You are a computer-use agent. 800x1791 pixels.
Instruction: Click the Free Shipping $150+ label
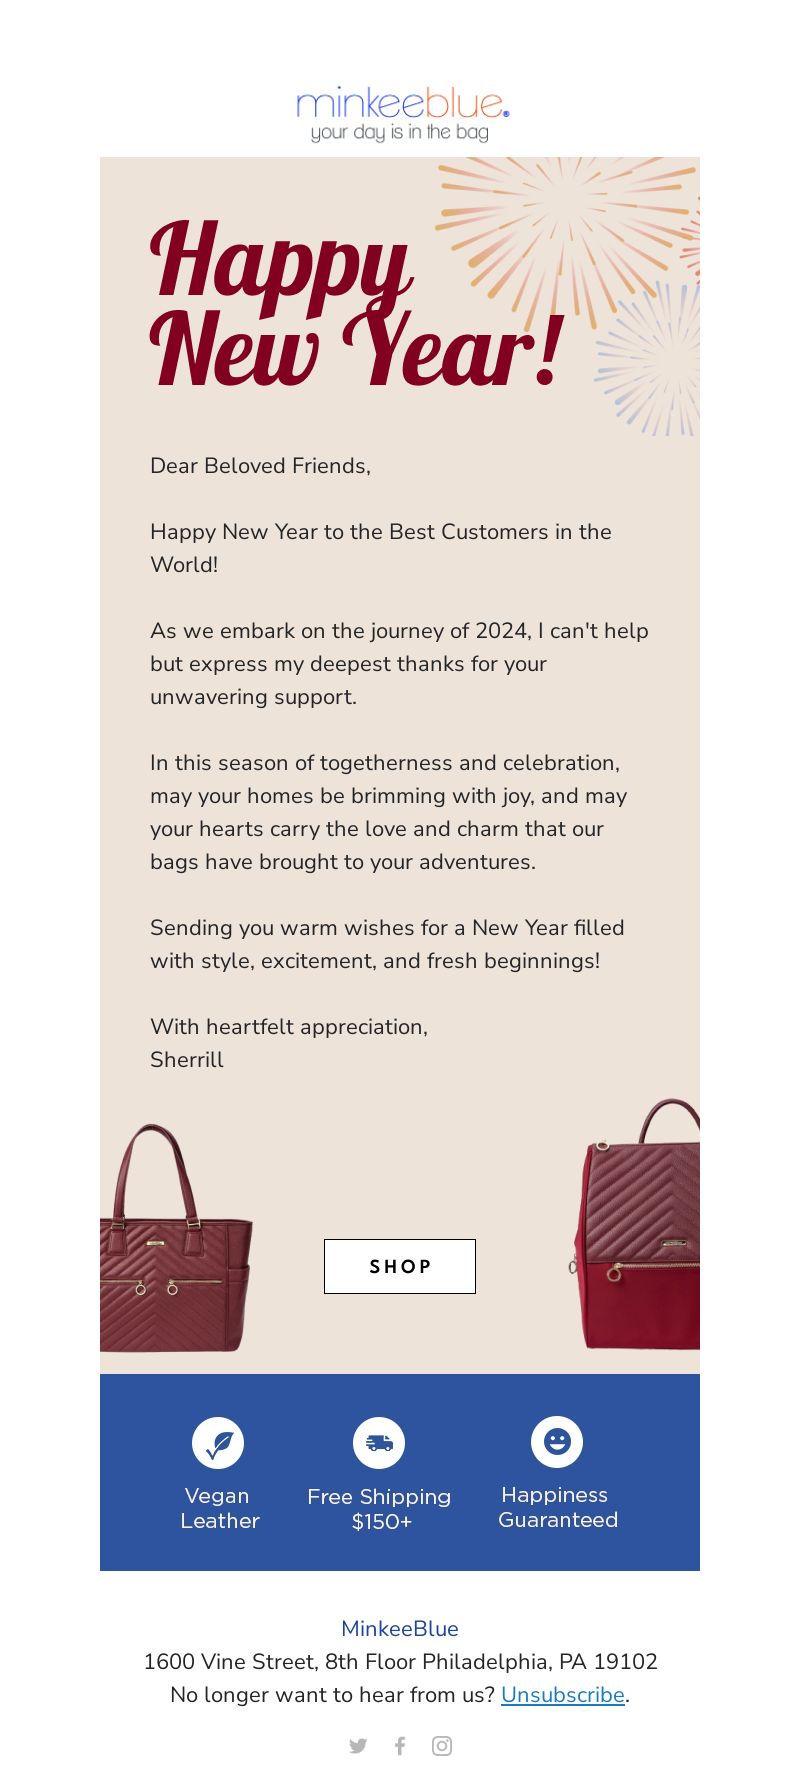pos(379,1509)
